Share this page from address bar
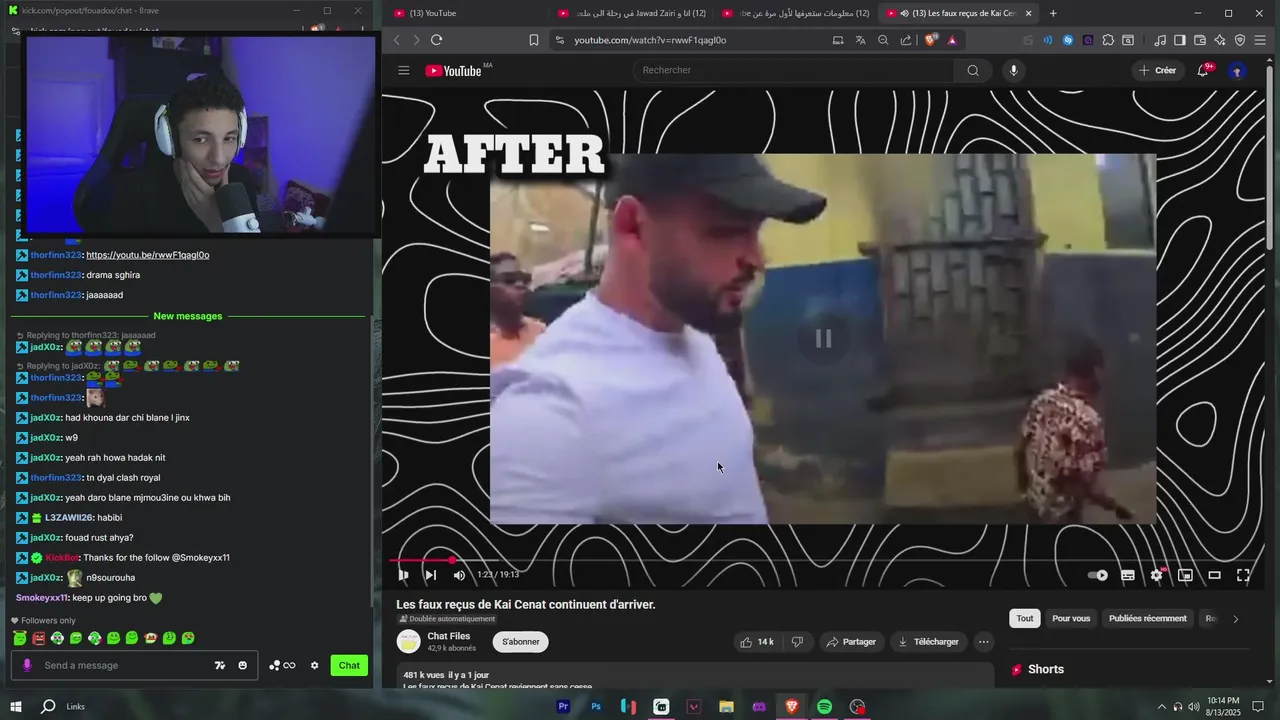 pyautogui.click(x=906, y=40)
